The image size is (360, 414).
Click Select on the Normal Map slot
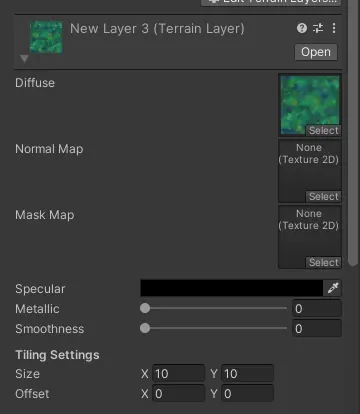(x=324, y=196)
